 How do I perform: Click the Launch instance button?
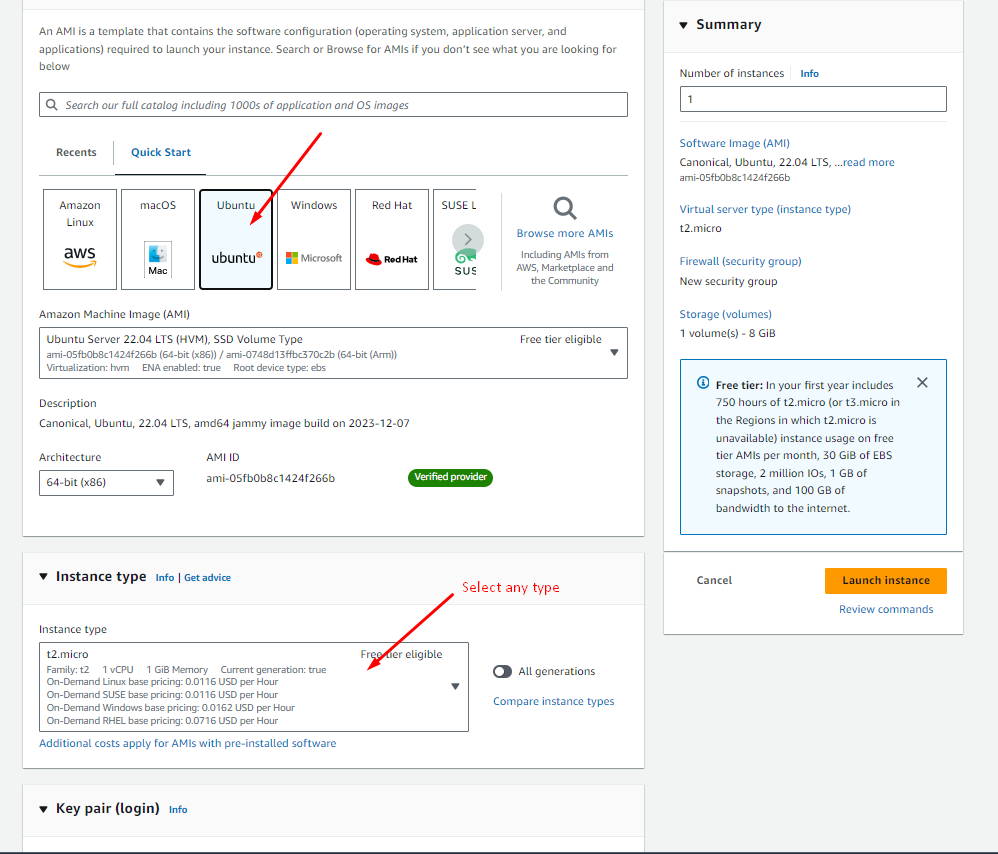pos(886,580)
